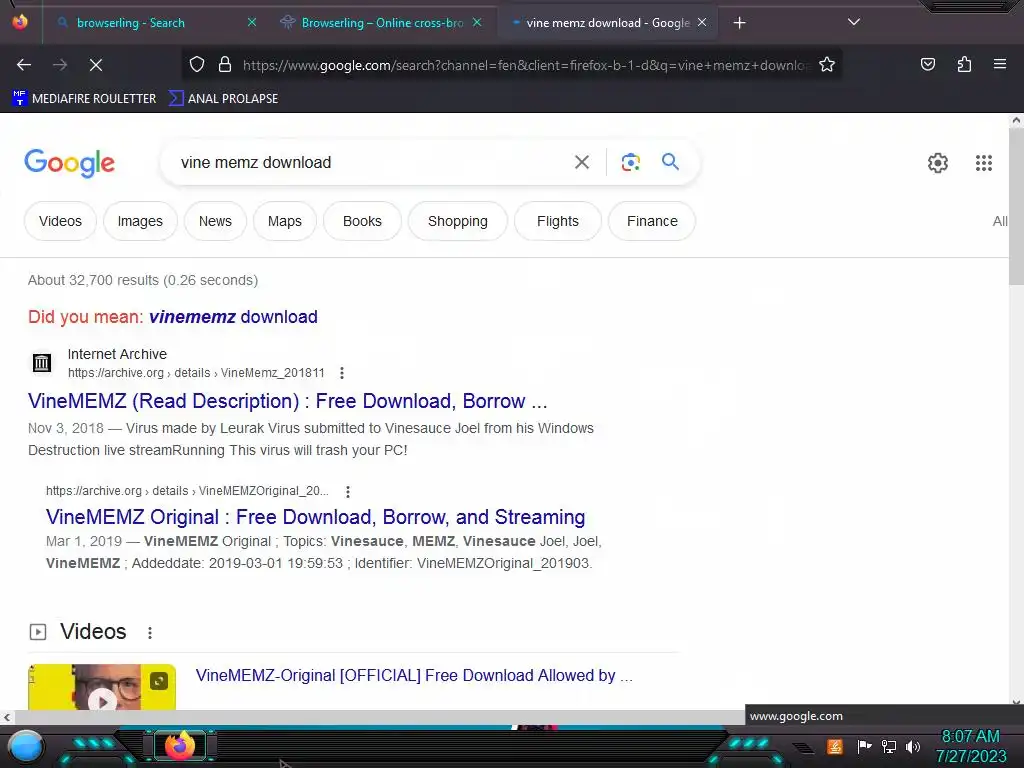Close the browserling - Search tab

coord(251,22)
